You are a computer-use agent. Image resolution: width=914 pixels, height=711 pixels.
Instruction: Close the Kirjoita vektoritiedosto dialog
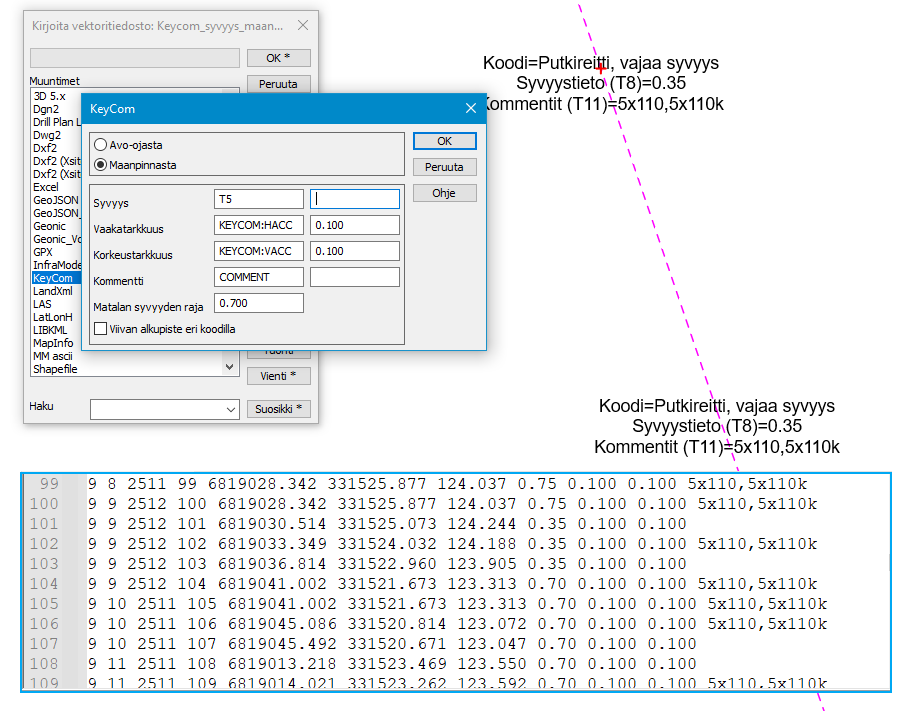(303, 26)
